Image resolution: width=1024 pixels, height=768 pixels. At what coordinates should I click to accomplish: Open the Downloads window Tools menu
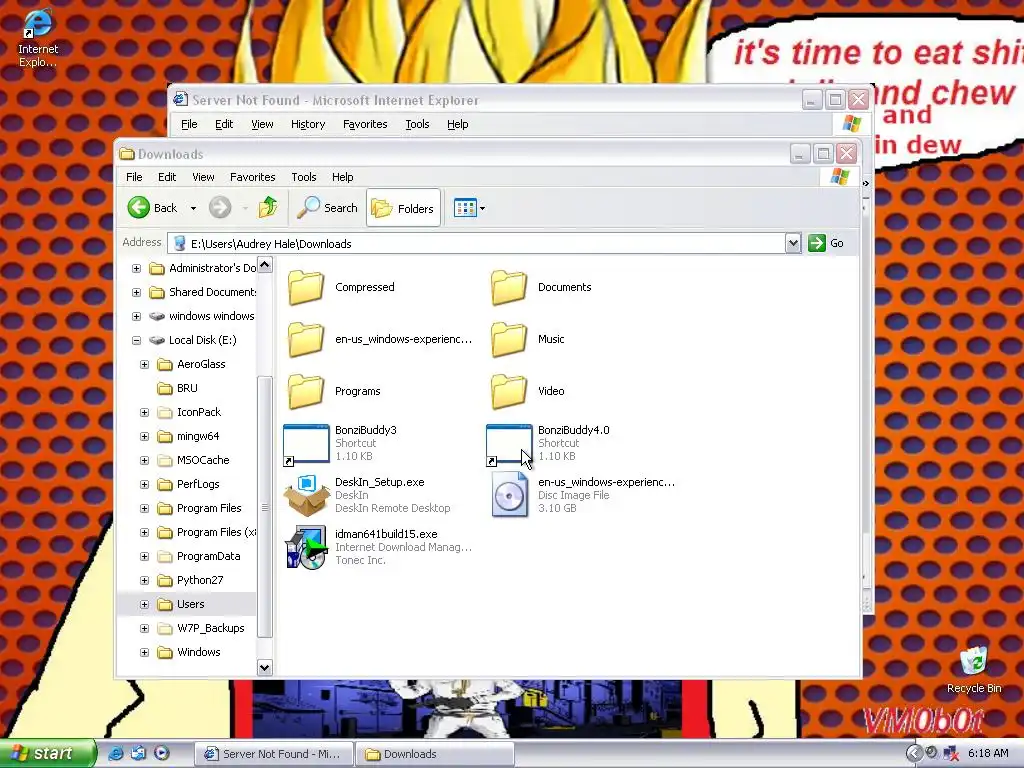point(304,177)
